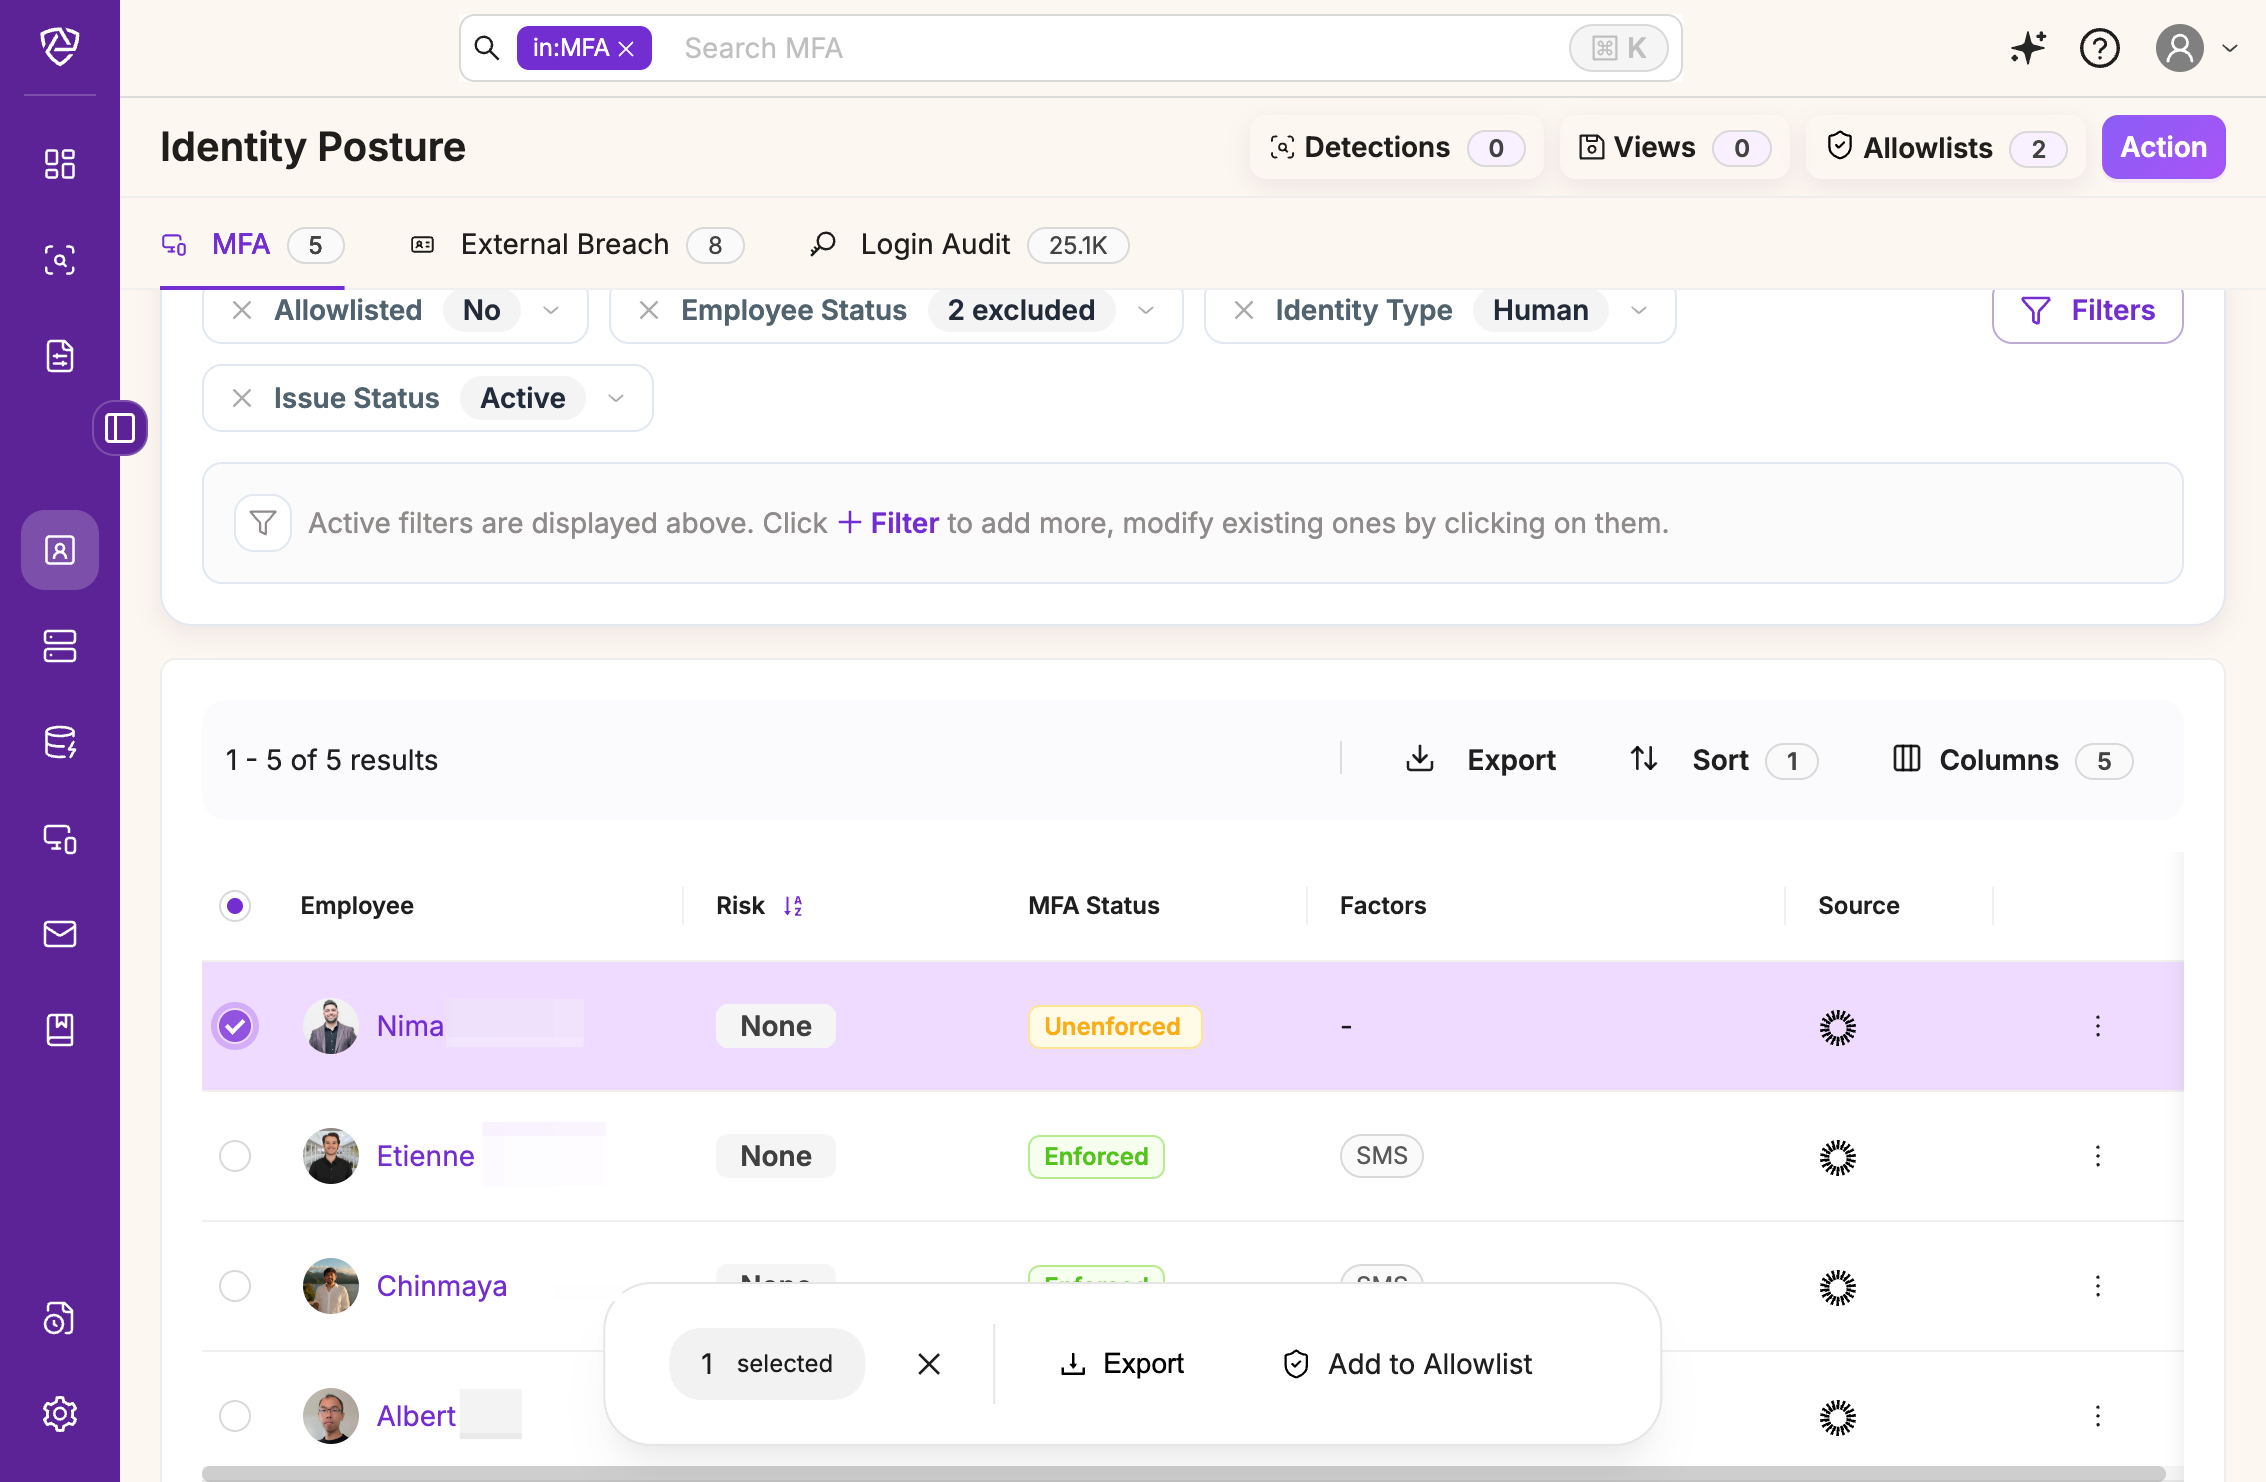Open the dashboard grid icon in sidebar
Viewport: 2266px width, 1482px height.
(60, 164)
